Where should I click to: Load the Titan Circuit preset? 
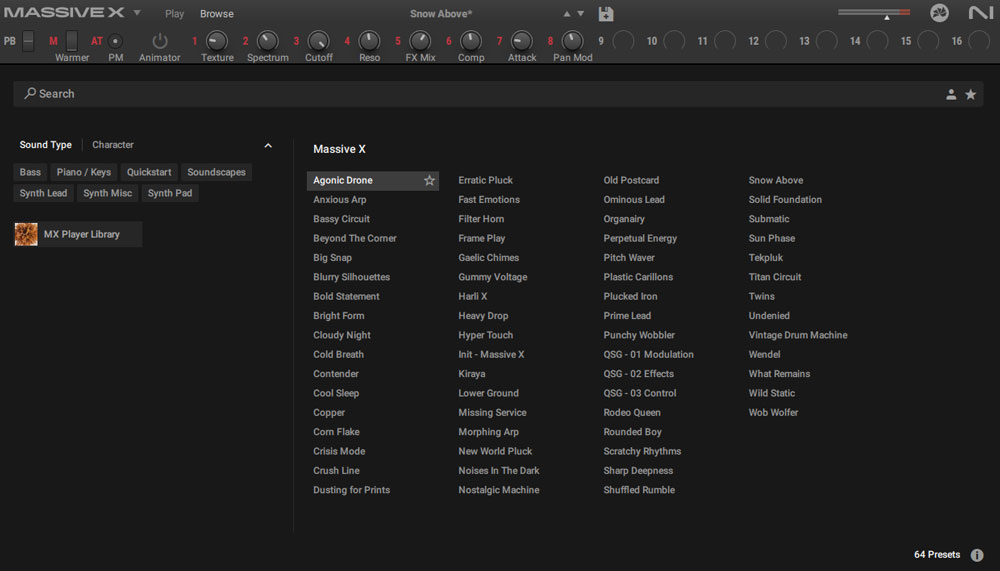[775, 277]
